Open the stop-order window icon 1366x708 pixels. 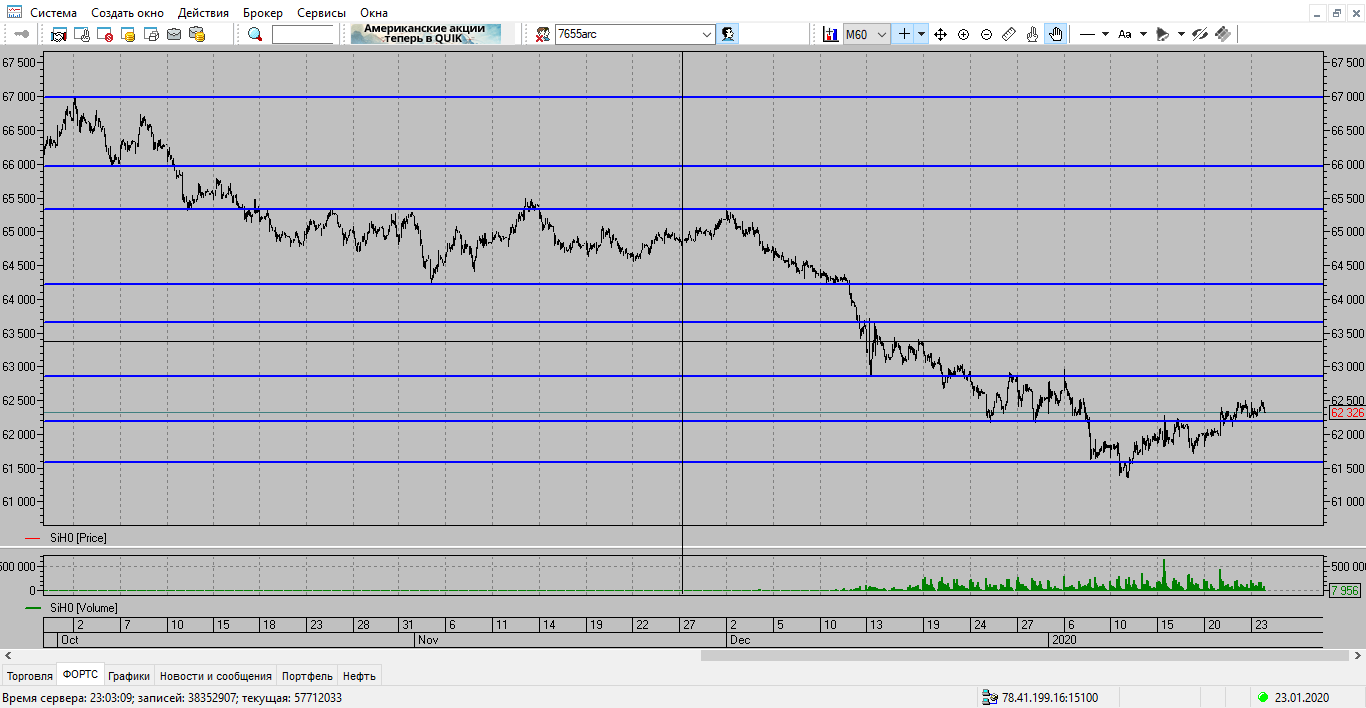(x=105, y=34)
